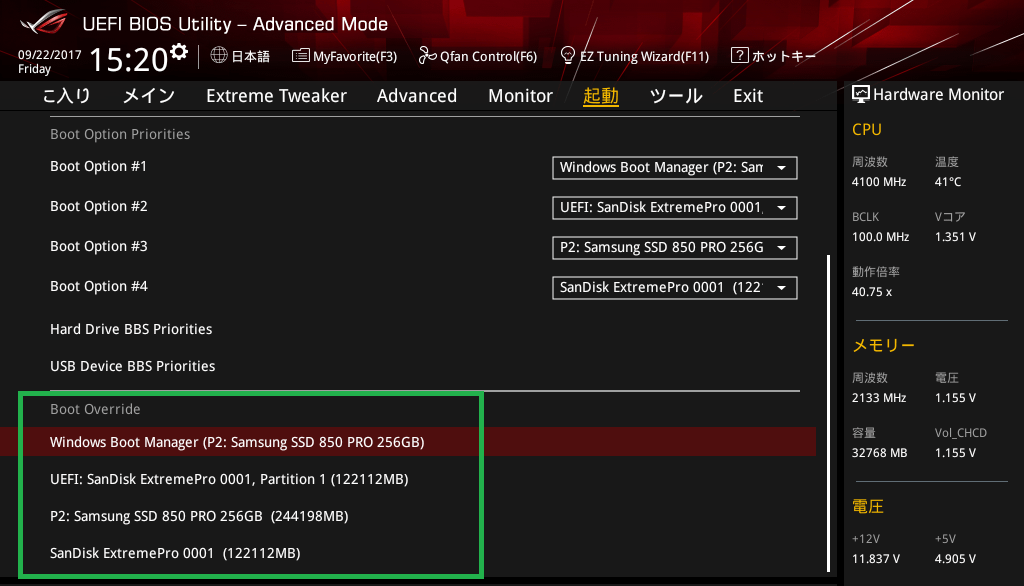Click the memory capacity value 32768 MB
1024x586 pixels.
(x=880, y=453)
